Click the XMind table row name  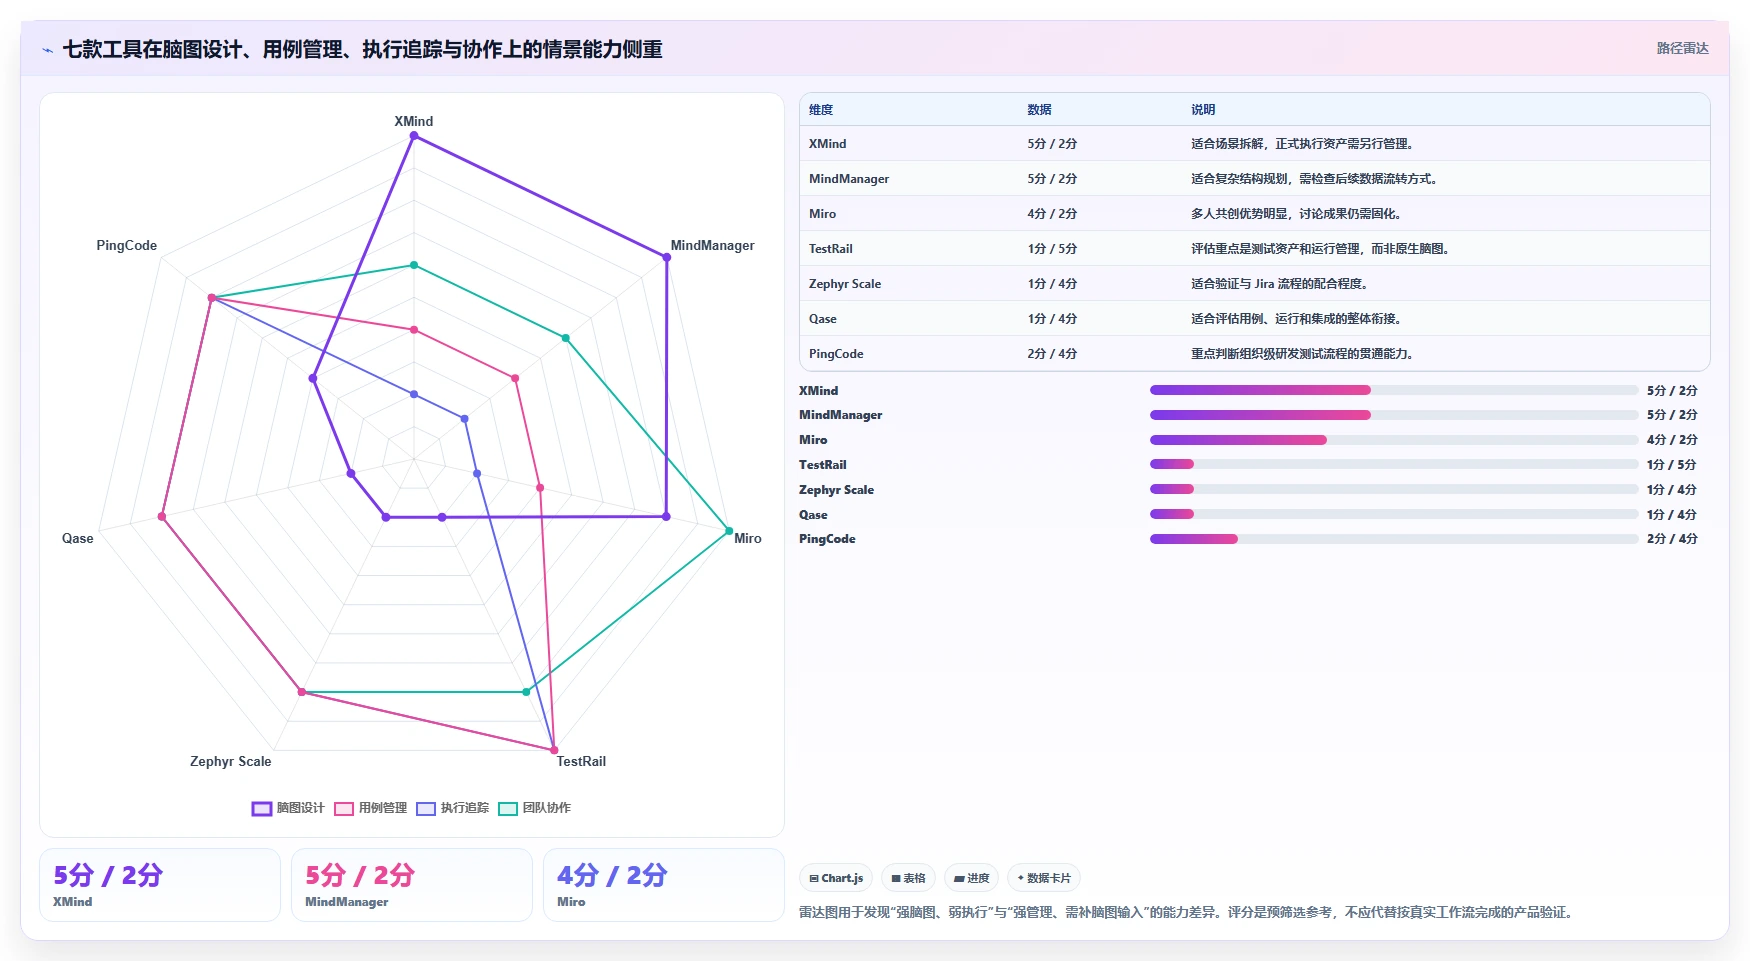coord(827,144)
